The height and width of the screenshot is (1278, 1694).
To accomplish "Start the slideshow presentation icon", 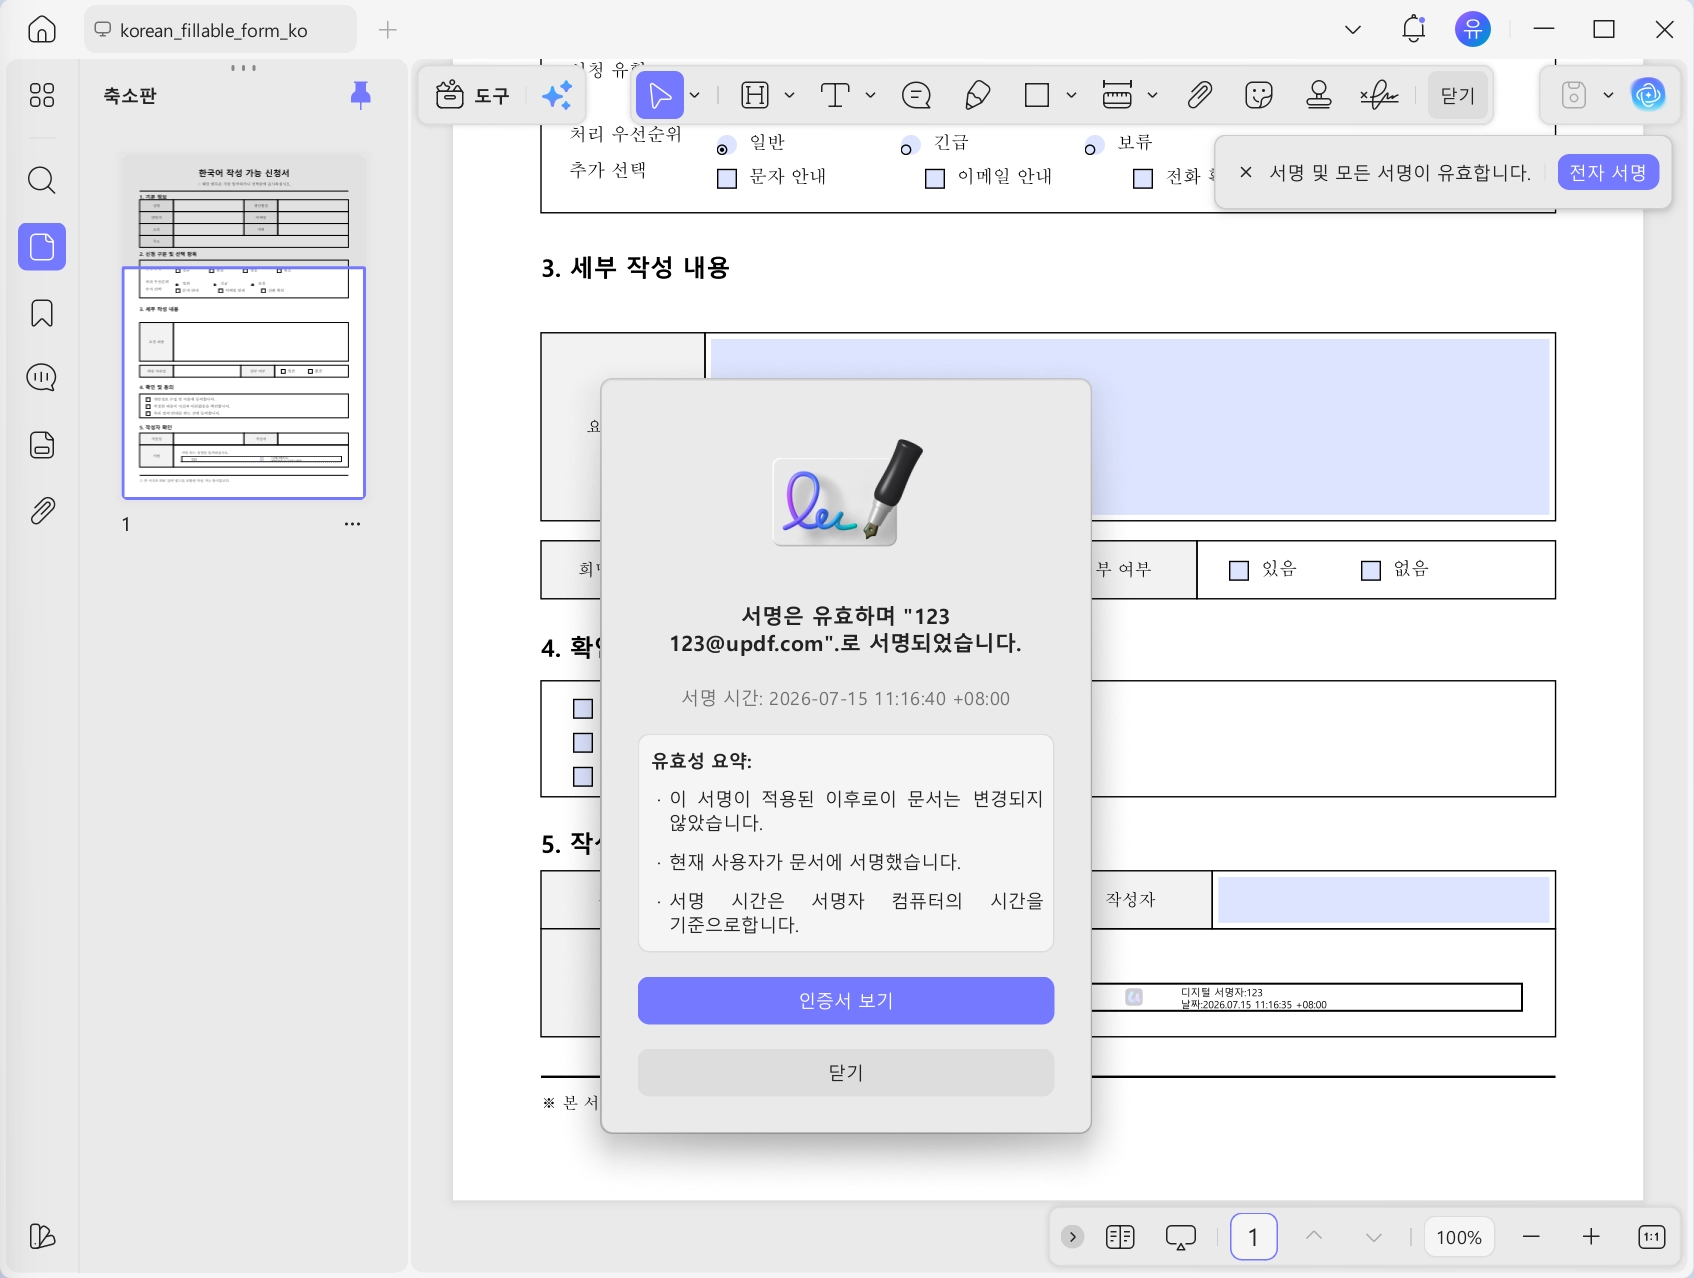I will pyautogui.click(x=1181, y=1237).
